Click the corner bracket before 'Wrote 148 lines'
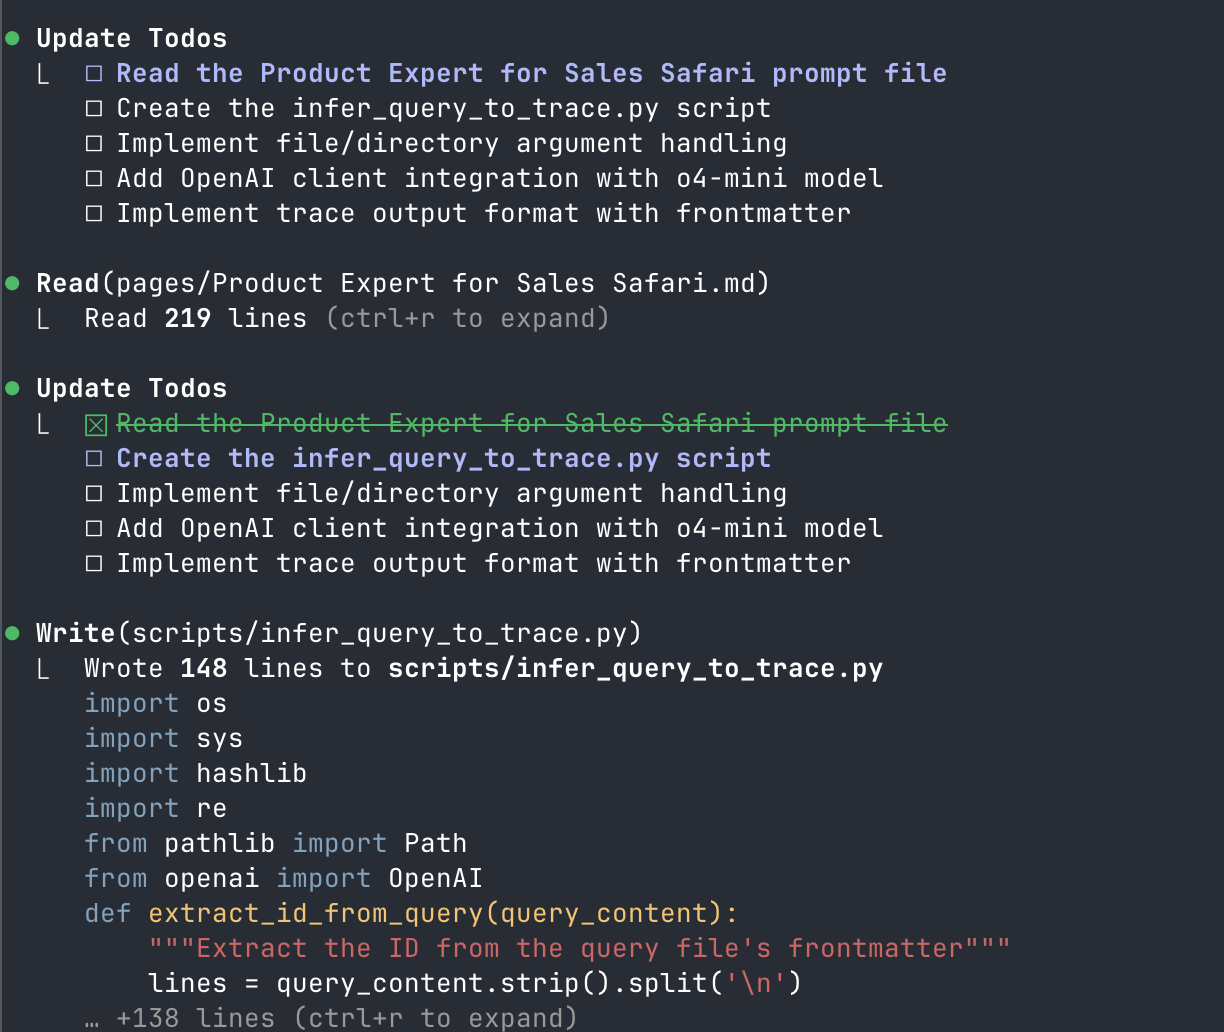This screenshot has height=1032, width=1224. (x=43, y=669)
